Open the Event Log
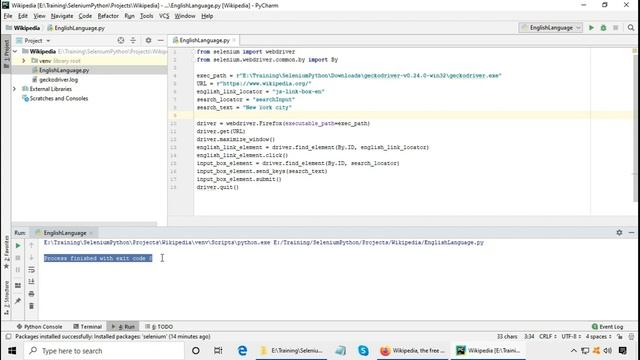This screenshot has height=360, width=640. [607, 327]
